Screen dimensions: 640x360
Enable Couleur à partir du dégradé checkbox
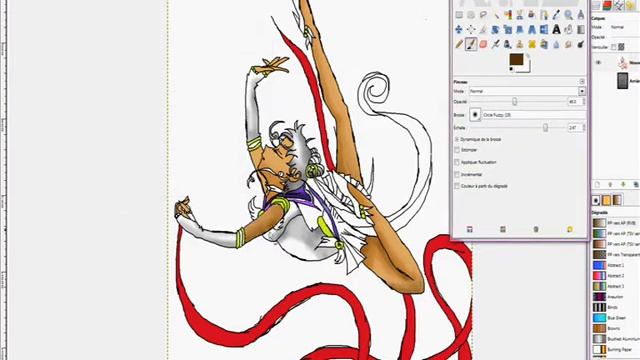coord(457,186)
